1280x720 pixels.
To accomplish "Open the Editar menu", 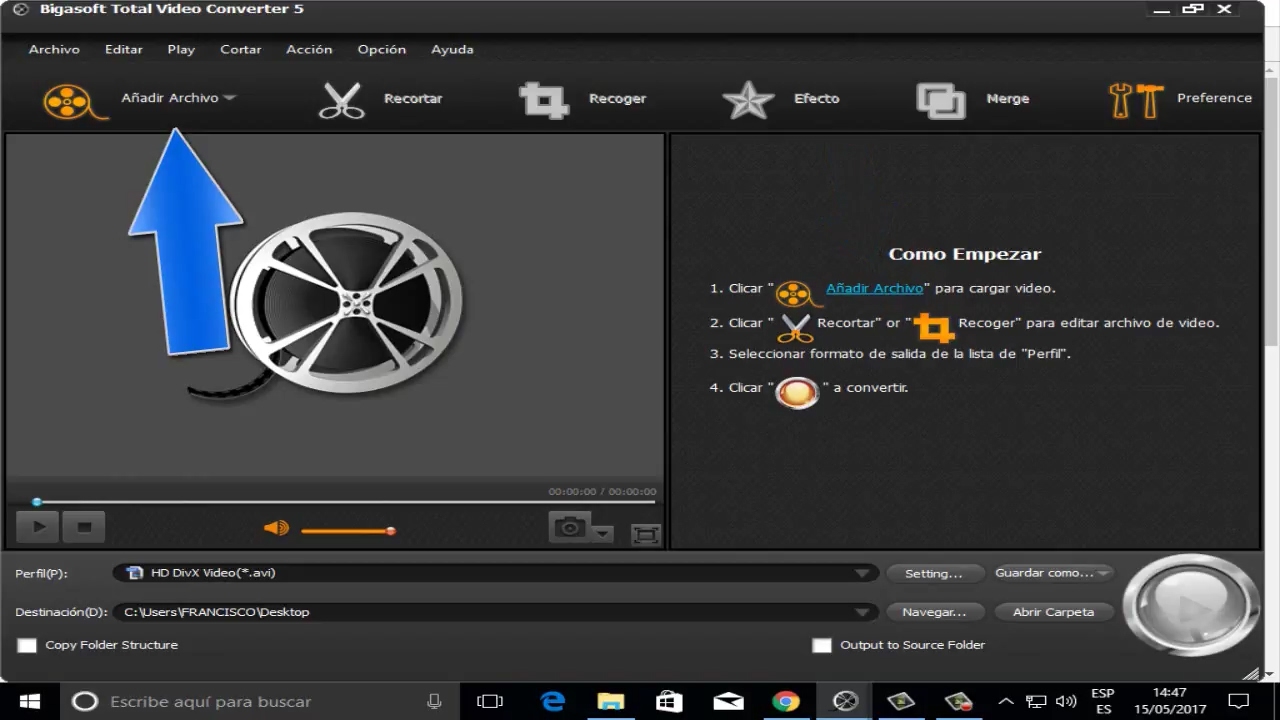I will (124, 49).
